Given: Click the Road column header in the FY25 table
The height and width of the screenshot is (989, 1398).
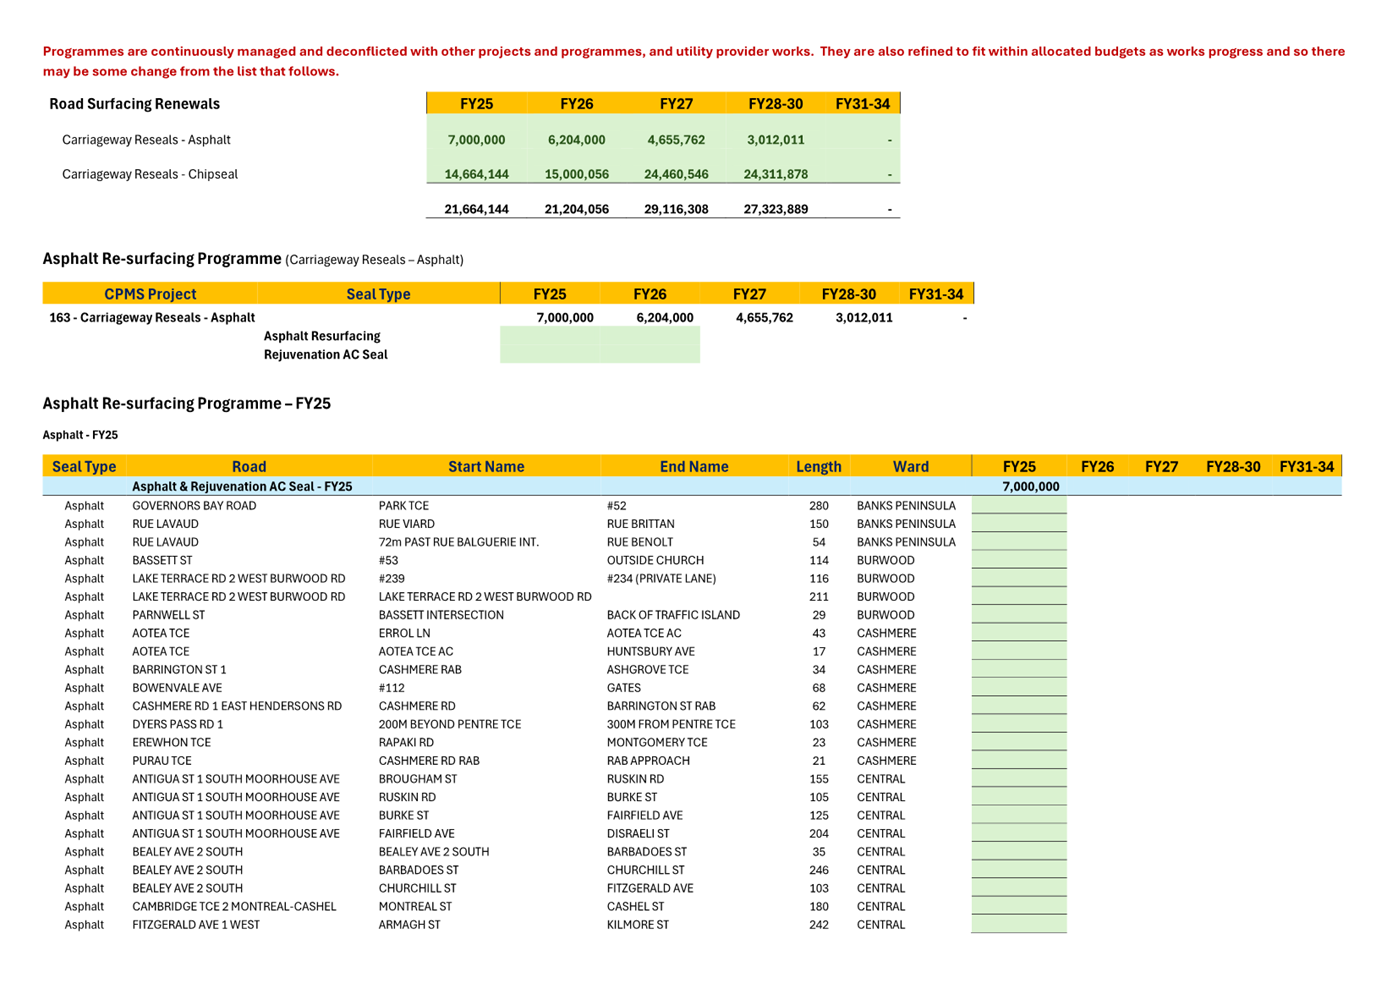Looking at the screenshot, I should pyautogui.click(x=249, y=467).
